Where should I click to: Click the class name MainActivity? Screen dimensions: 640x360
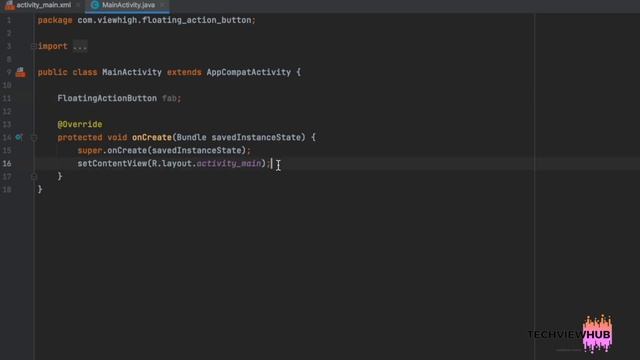click(132, 72)
